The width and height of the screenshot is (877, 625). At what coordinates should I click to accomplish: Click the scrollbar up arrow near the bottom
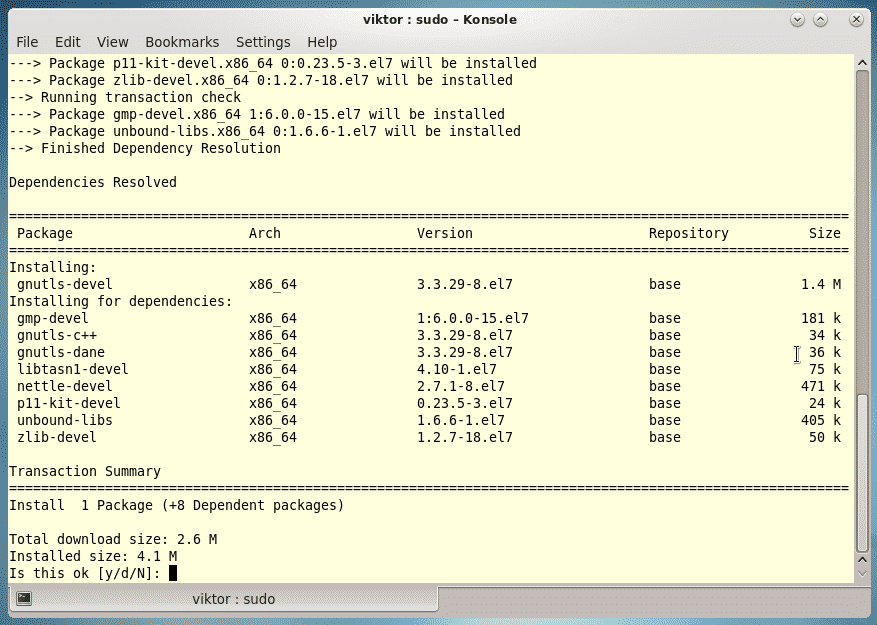click(x=862, y=560)
